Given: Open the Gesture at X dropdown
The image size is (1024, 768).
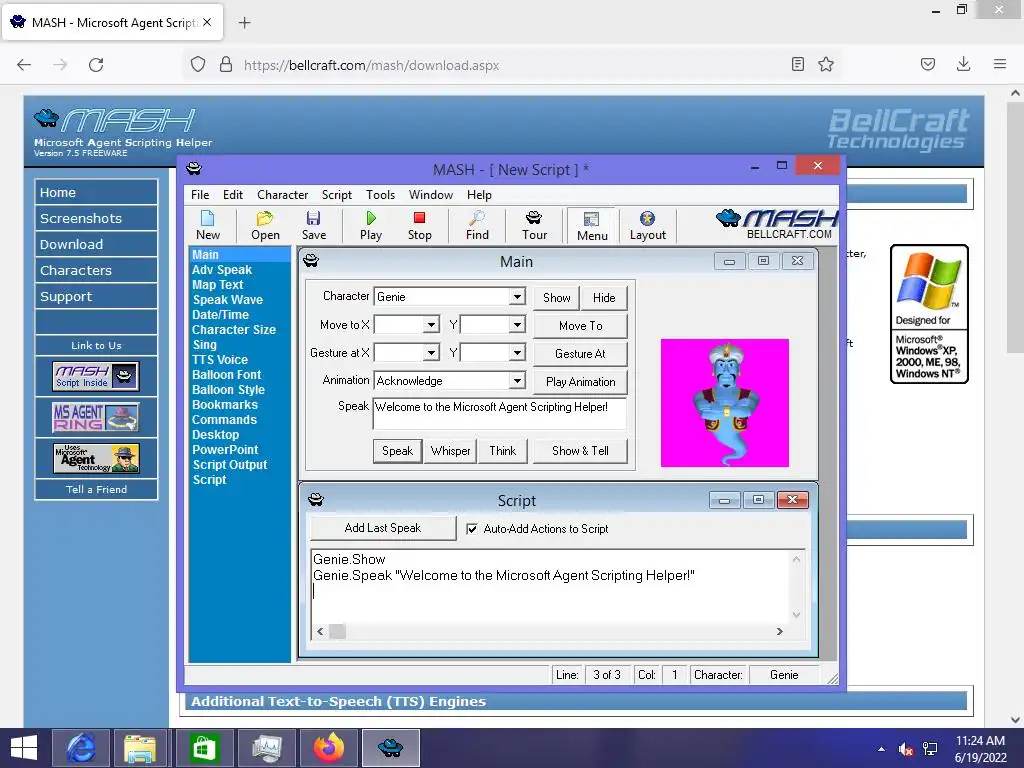Looking at the screenshot, I should point(431,353).
